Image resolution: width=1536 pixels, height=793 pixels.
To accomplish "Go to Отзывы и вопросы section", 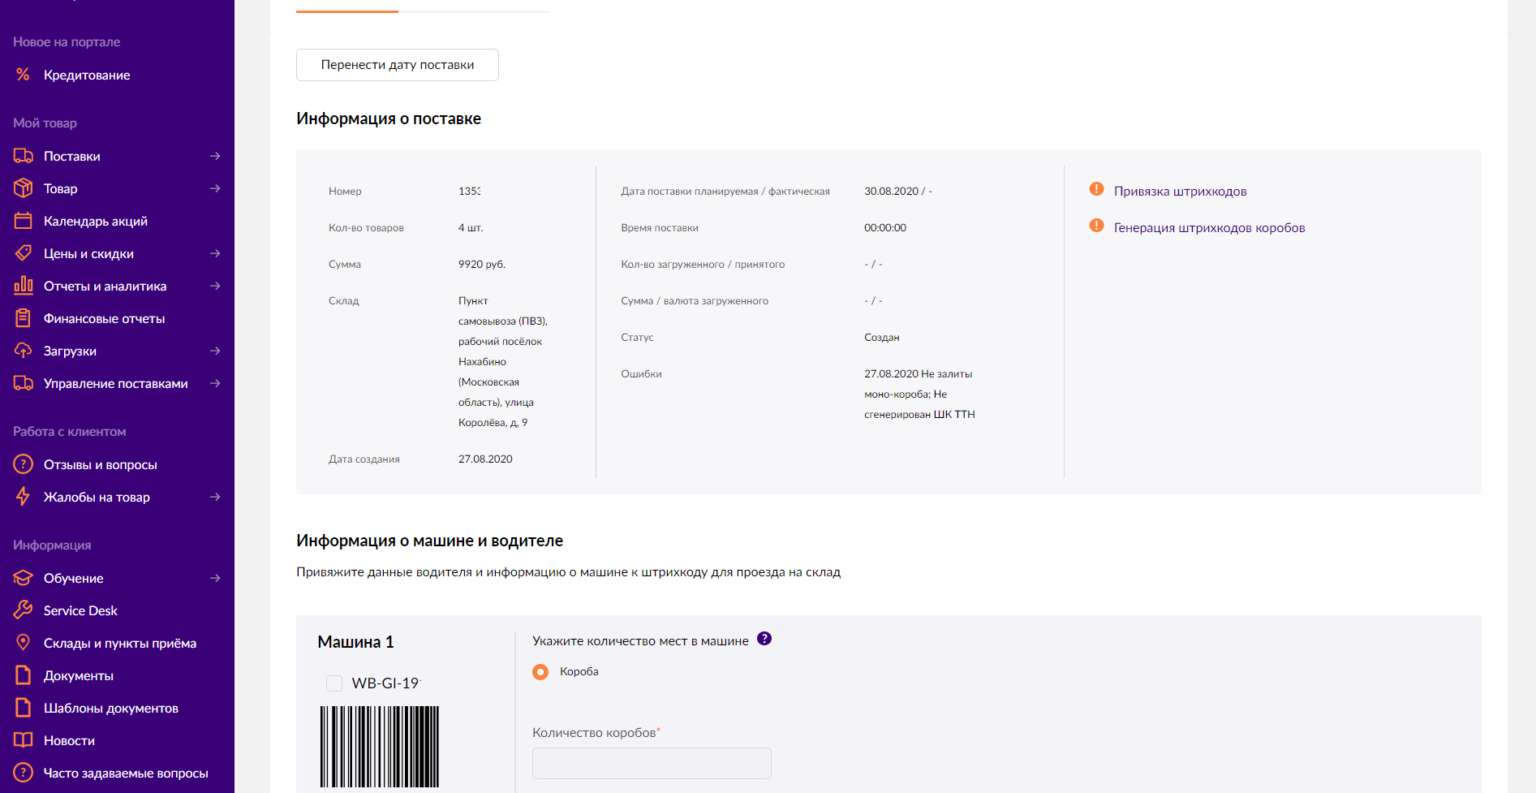I will point(100,465).
